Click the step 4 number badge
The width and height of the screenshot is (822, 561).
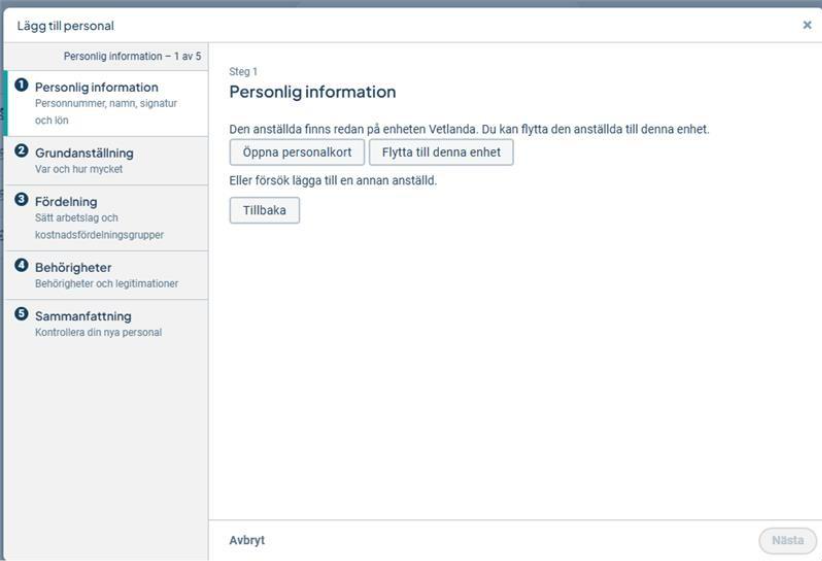coord(22,266)
